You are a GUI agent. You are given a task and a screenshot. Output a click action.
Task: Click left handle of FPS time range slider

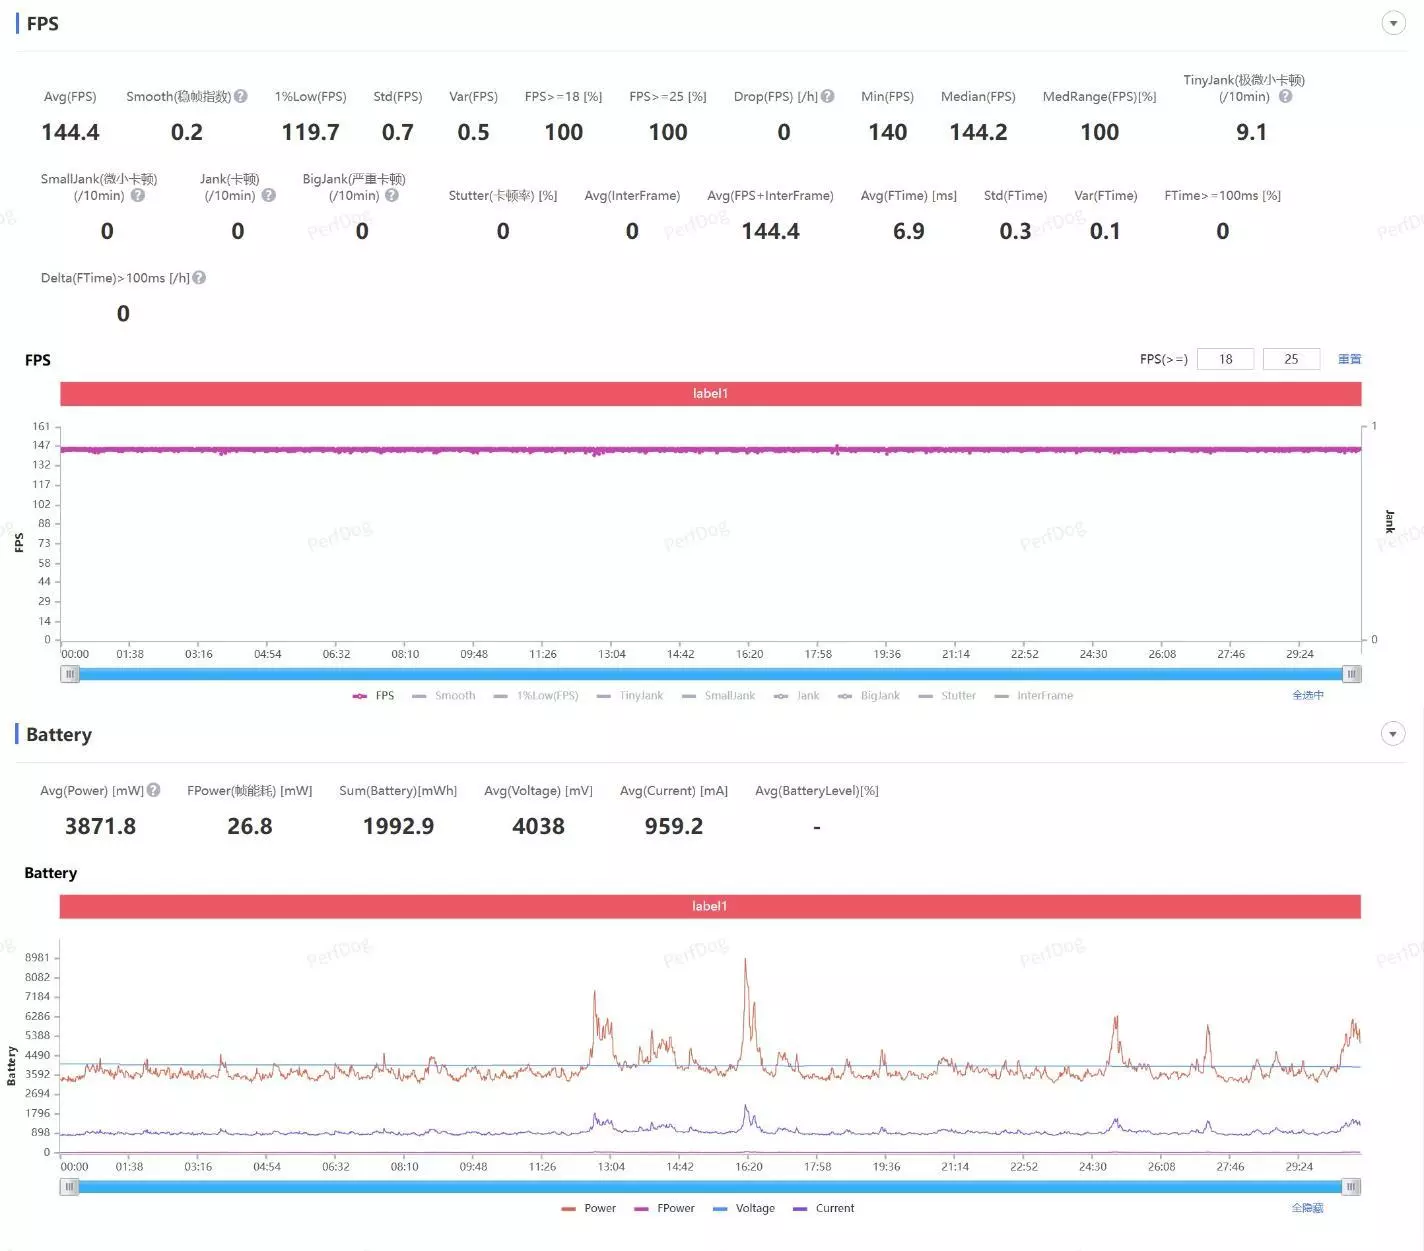point(69,674)
